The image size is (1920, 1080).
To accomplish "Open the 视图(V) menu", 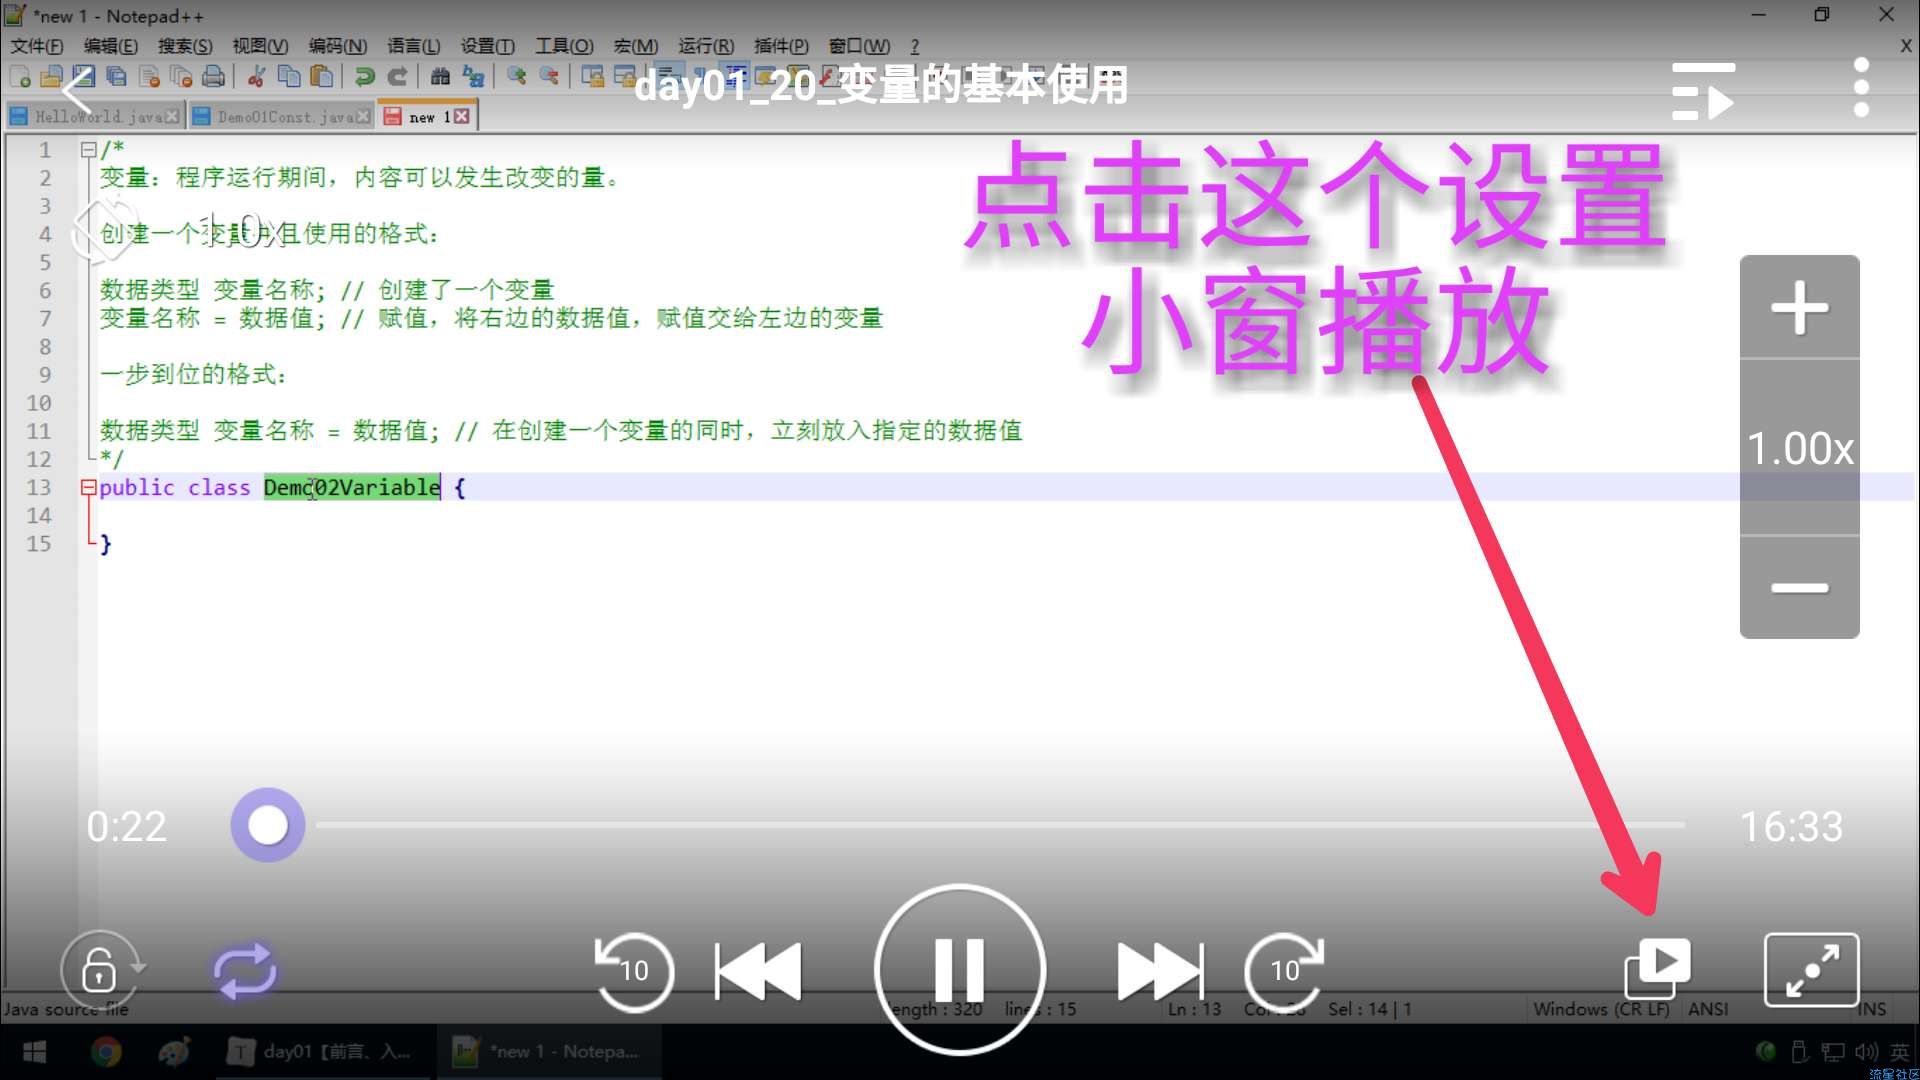I will [x=260, y=46].
